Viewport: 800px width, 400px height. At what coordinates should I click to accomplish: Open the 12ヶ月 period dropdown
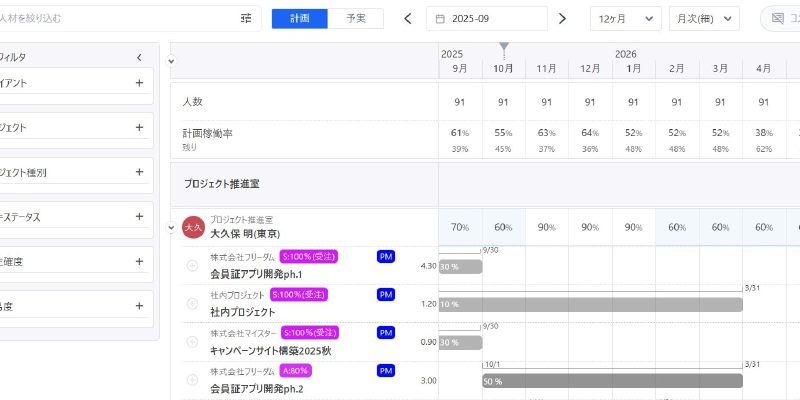pyautogui.click(x=625, y=19)
